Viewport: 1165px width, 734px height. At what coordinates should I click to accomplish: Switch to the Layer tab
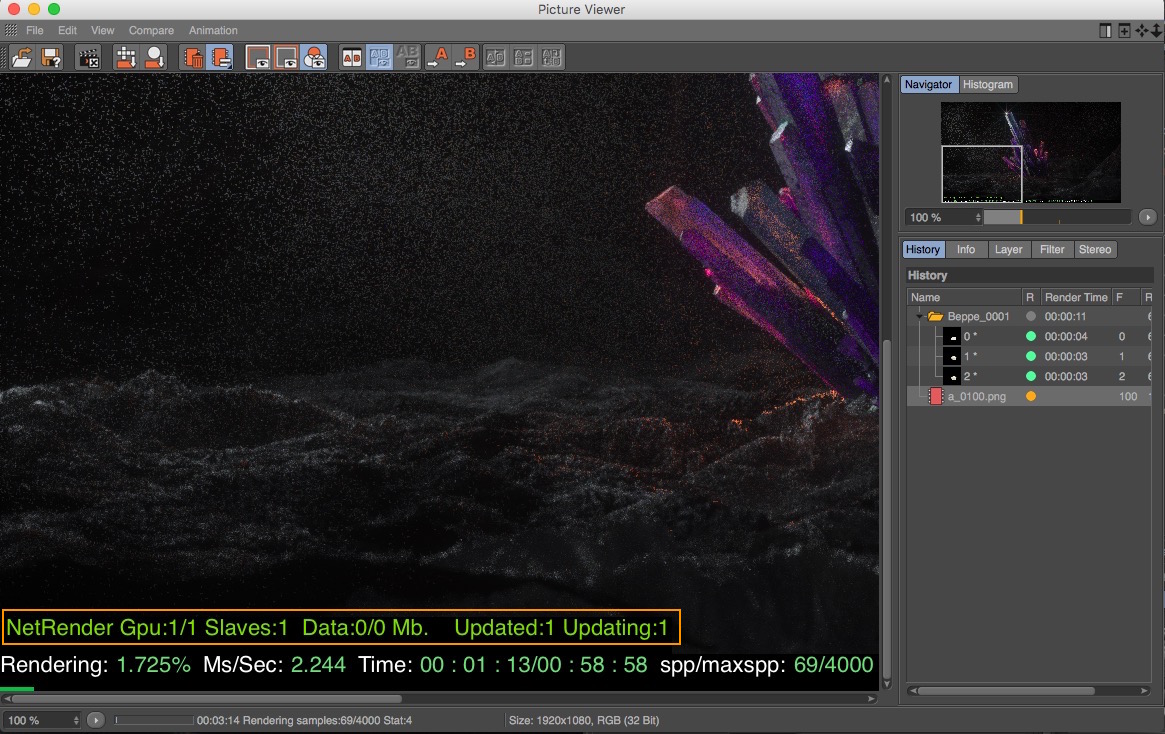click(1008, 250)
